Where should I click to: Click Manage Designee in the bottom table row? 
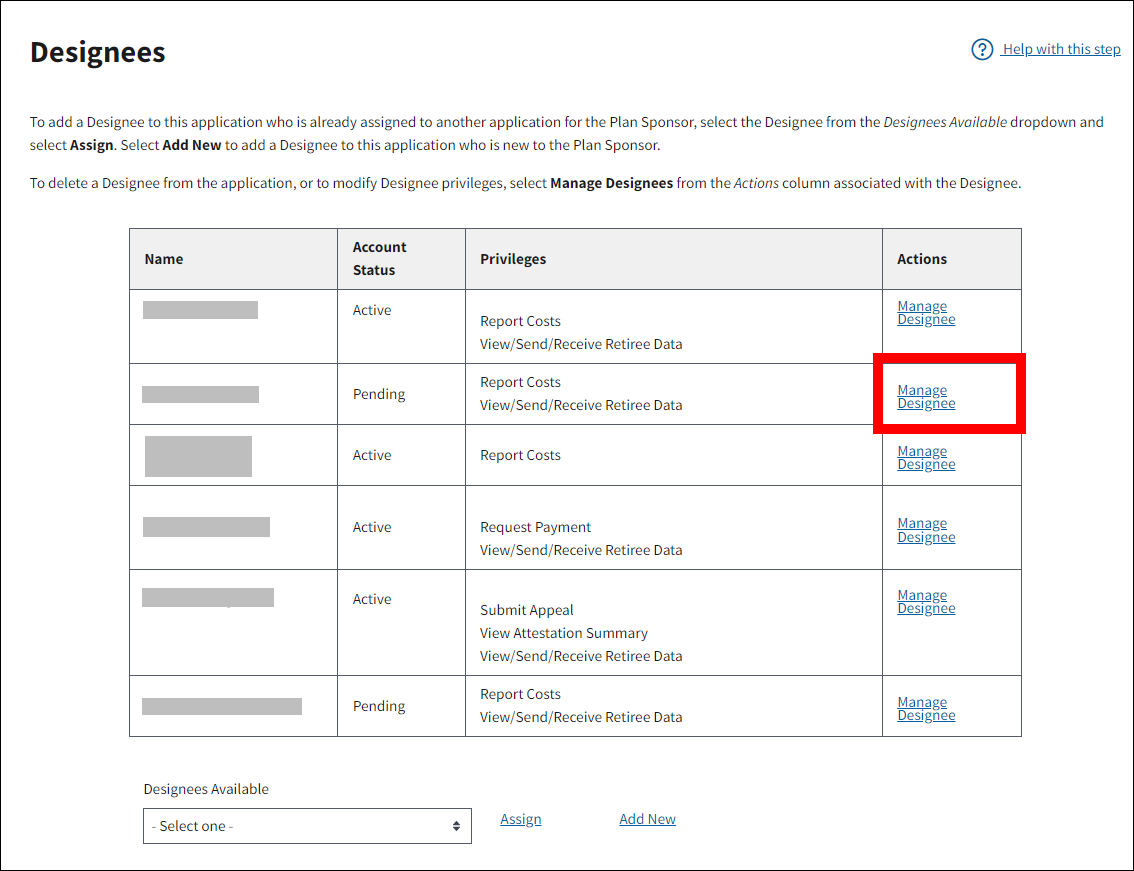[926, 709]
